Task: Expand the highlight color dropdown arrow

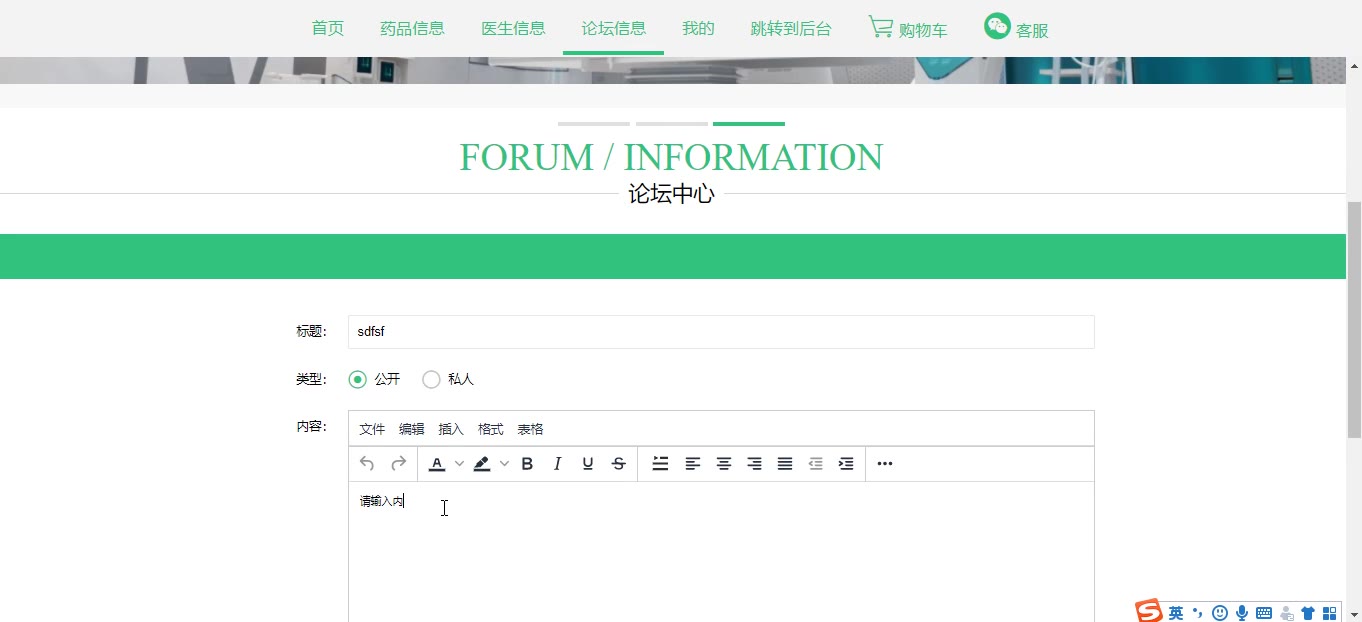Action: (504, 464)
